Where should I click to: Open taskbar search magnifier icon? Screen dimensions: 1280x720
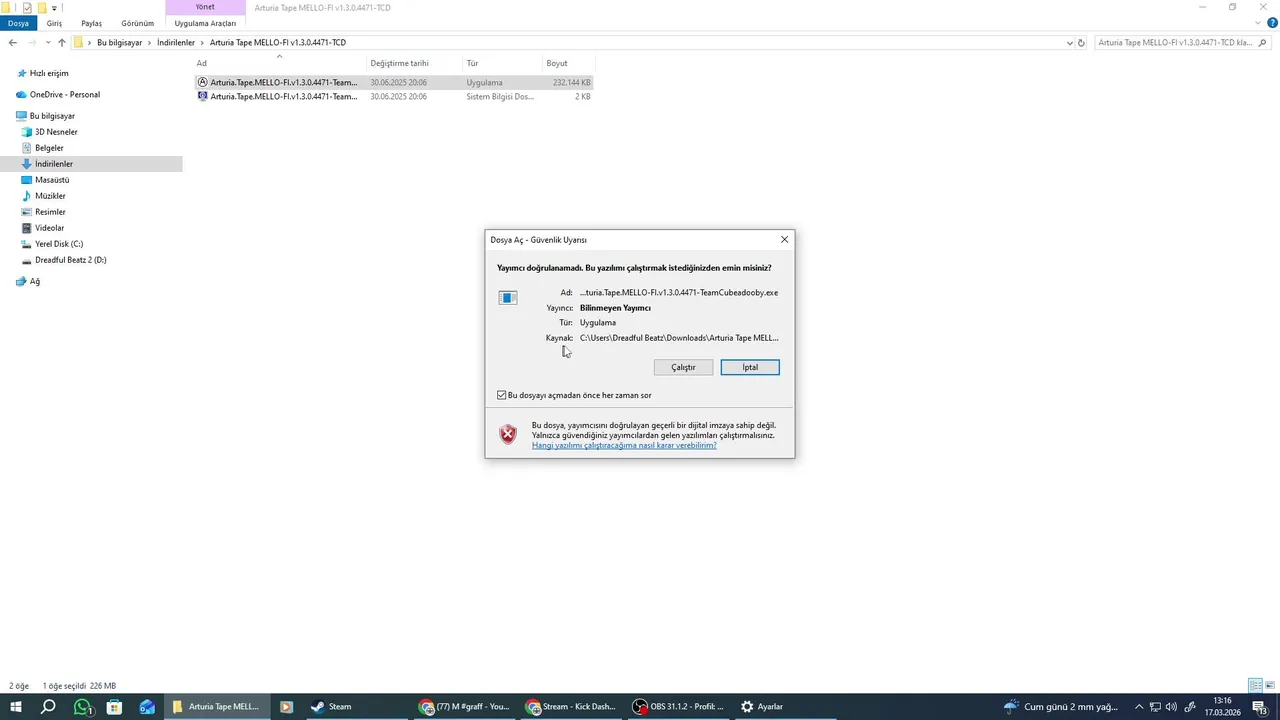(x=48, y=707)
